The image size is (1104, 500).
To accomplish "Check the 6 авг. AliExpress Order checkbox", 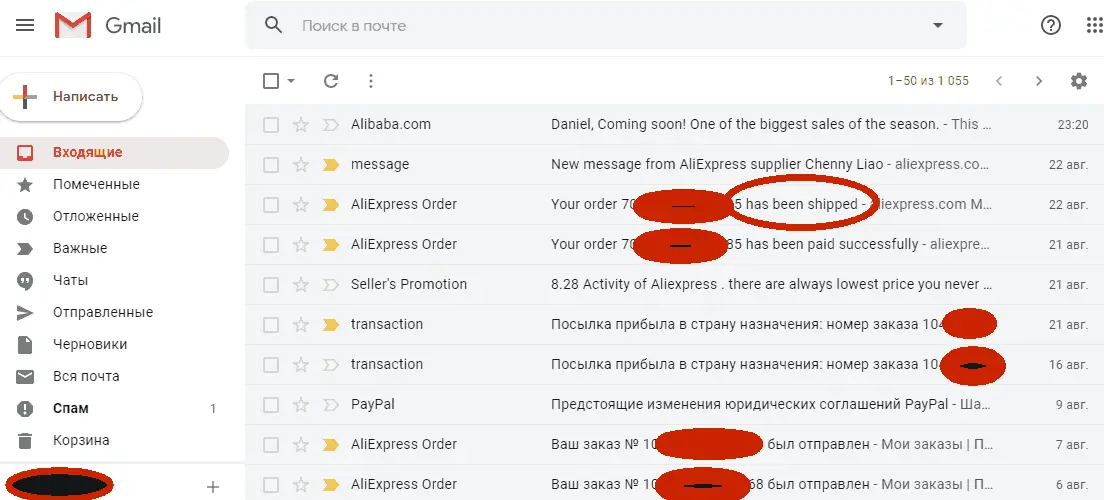I will click(x=271, y=485).
